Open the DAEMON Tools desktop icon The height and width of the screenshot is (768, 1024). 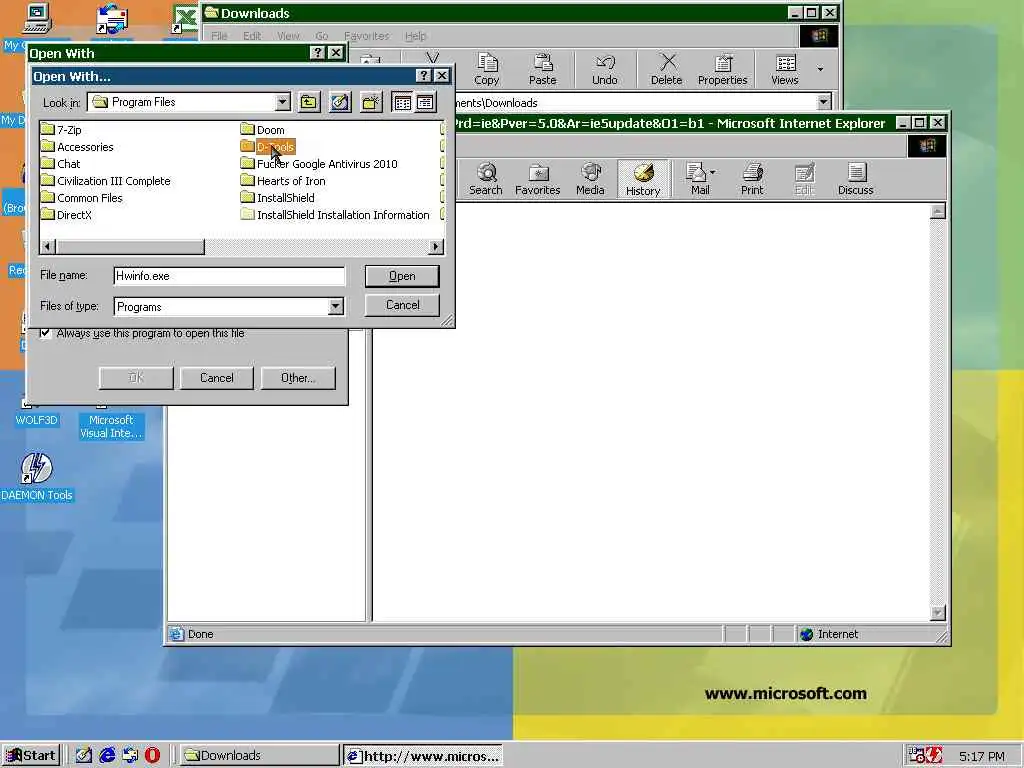[37, 477]
